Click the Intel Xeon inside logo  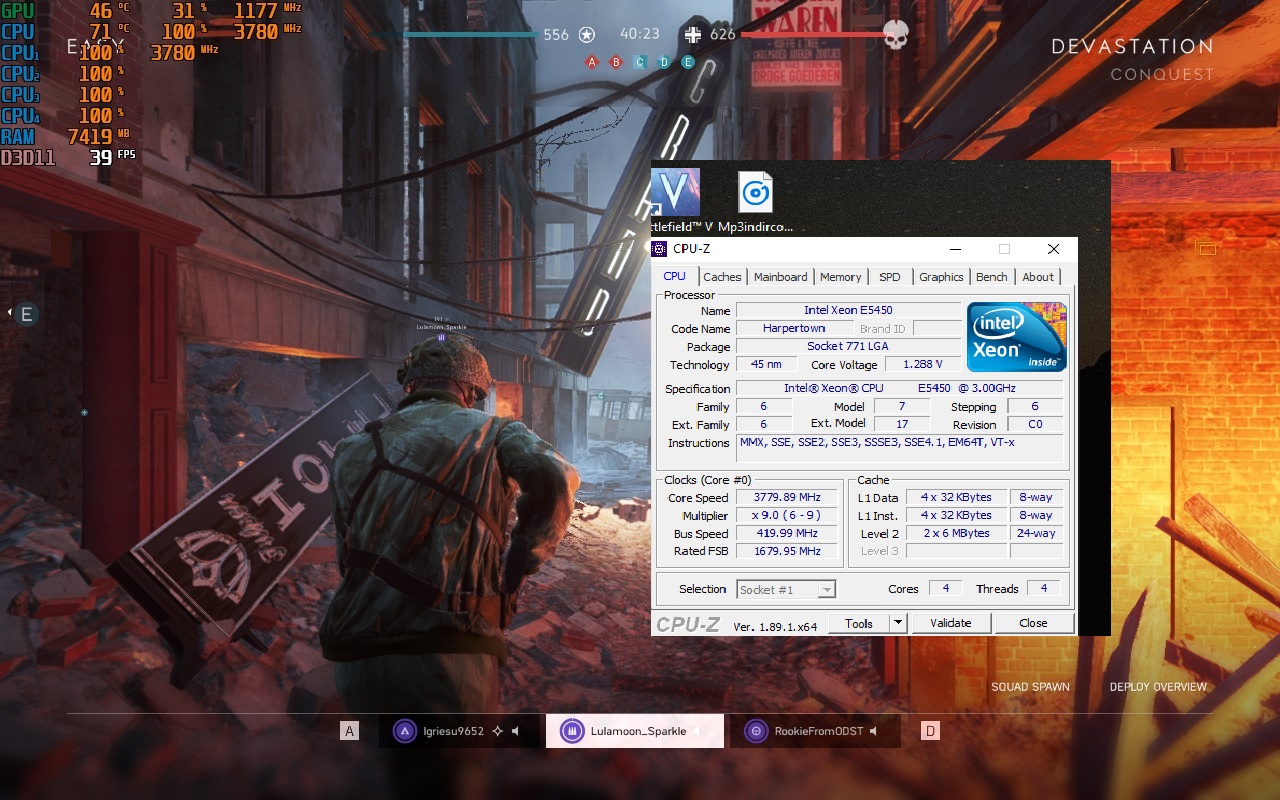[x=1016, y=337]
